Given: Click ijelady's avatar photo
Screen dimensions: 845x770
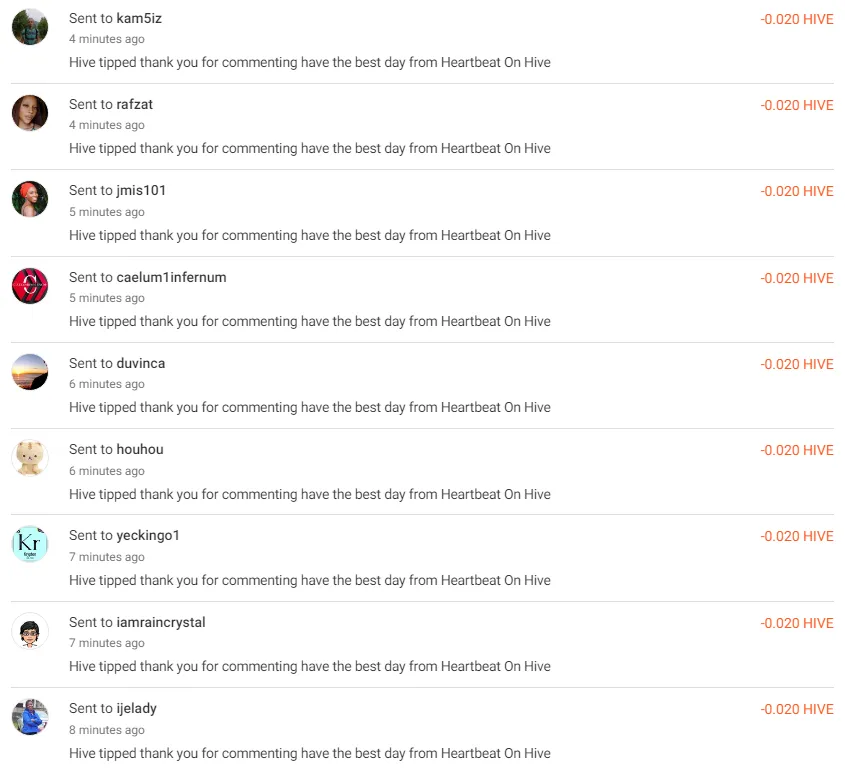Looking at the screenshot, I should coord(30,717).
